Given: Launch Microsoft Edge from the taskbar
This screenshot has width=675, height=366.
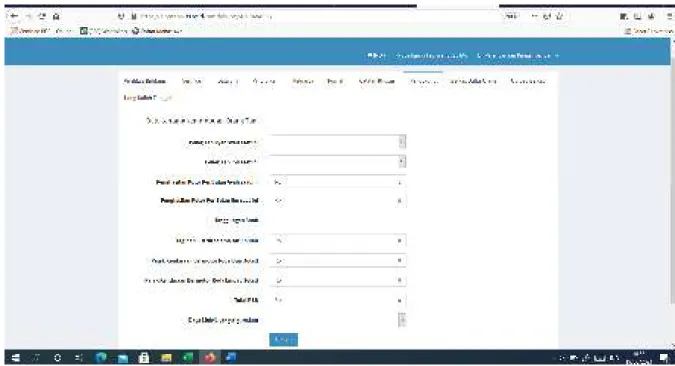Looking at the screenshot, I should pos(101,358).
